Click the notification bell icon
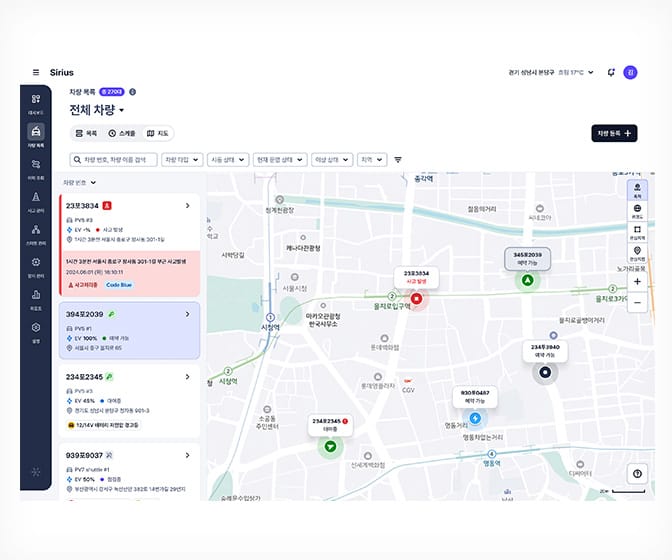Image resolution: width=672 pixels, height=560 pixels. pyautogui.click(x=611, y=72)
